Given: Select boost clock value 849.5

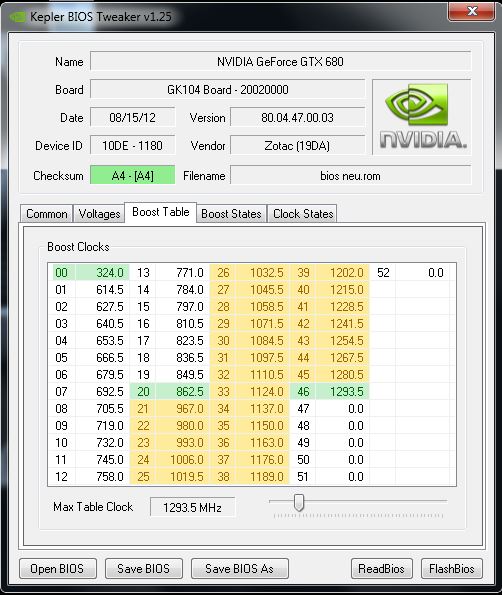Looking at the screenshot, I should pos(183,375).
